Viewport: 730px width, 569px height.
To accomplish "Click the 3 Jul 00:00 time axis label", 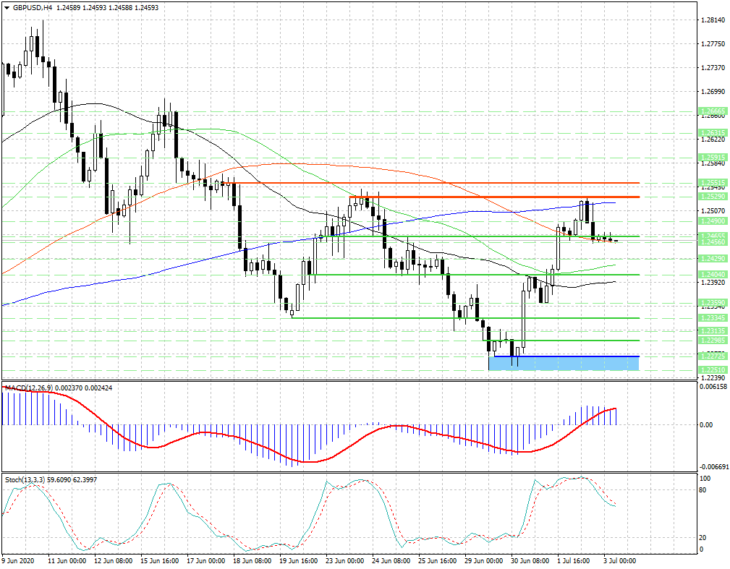I will click(x=619, y=561).
